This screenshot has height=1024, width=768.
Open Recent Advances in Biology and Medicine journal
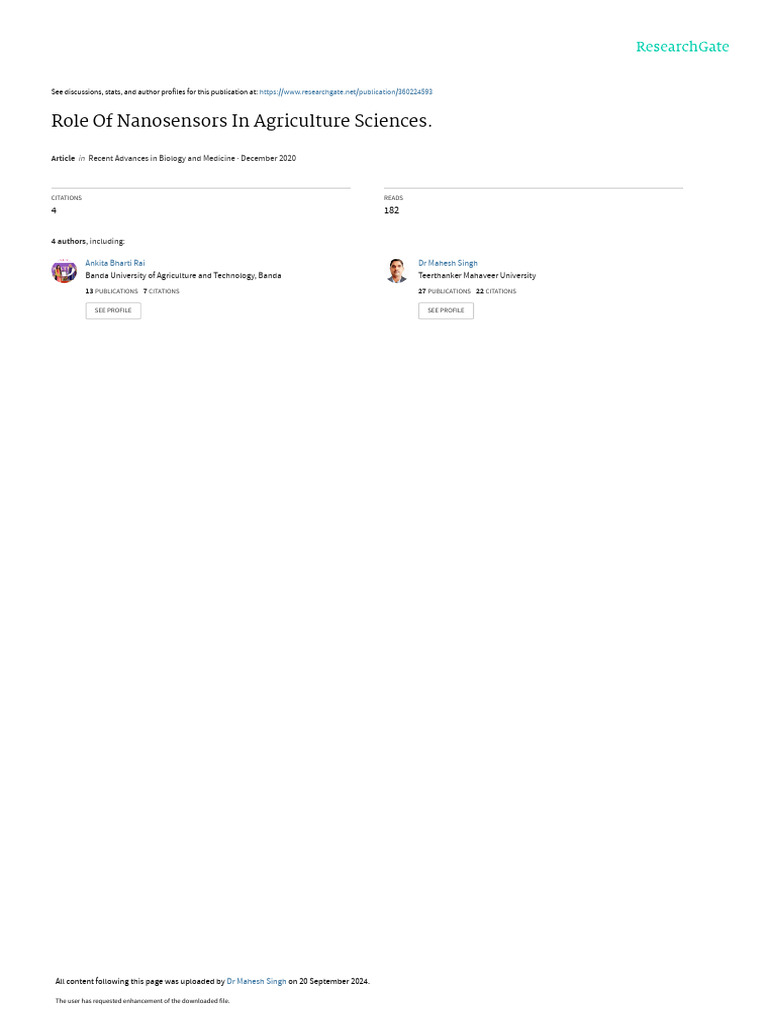161,158
